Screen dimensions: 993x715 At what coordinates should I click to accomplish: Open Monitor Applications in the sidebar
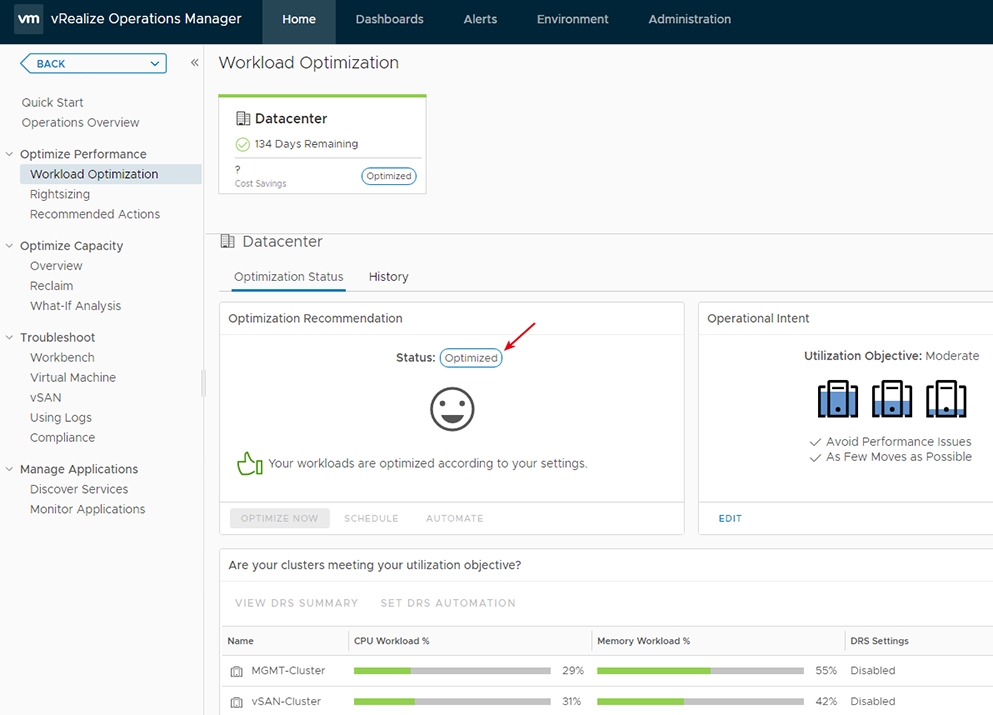coord(87,509)
